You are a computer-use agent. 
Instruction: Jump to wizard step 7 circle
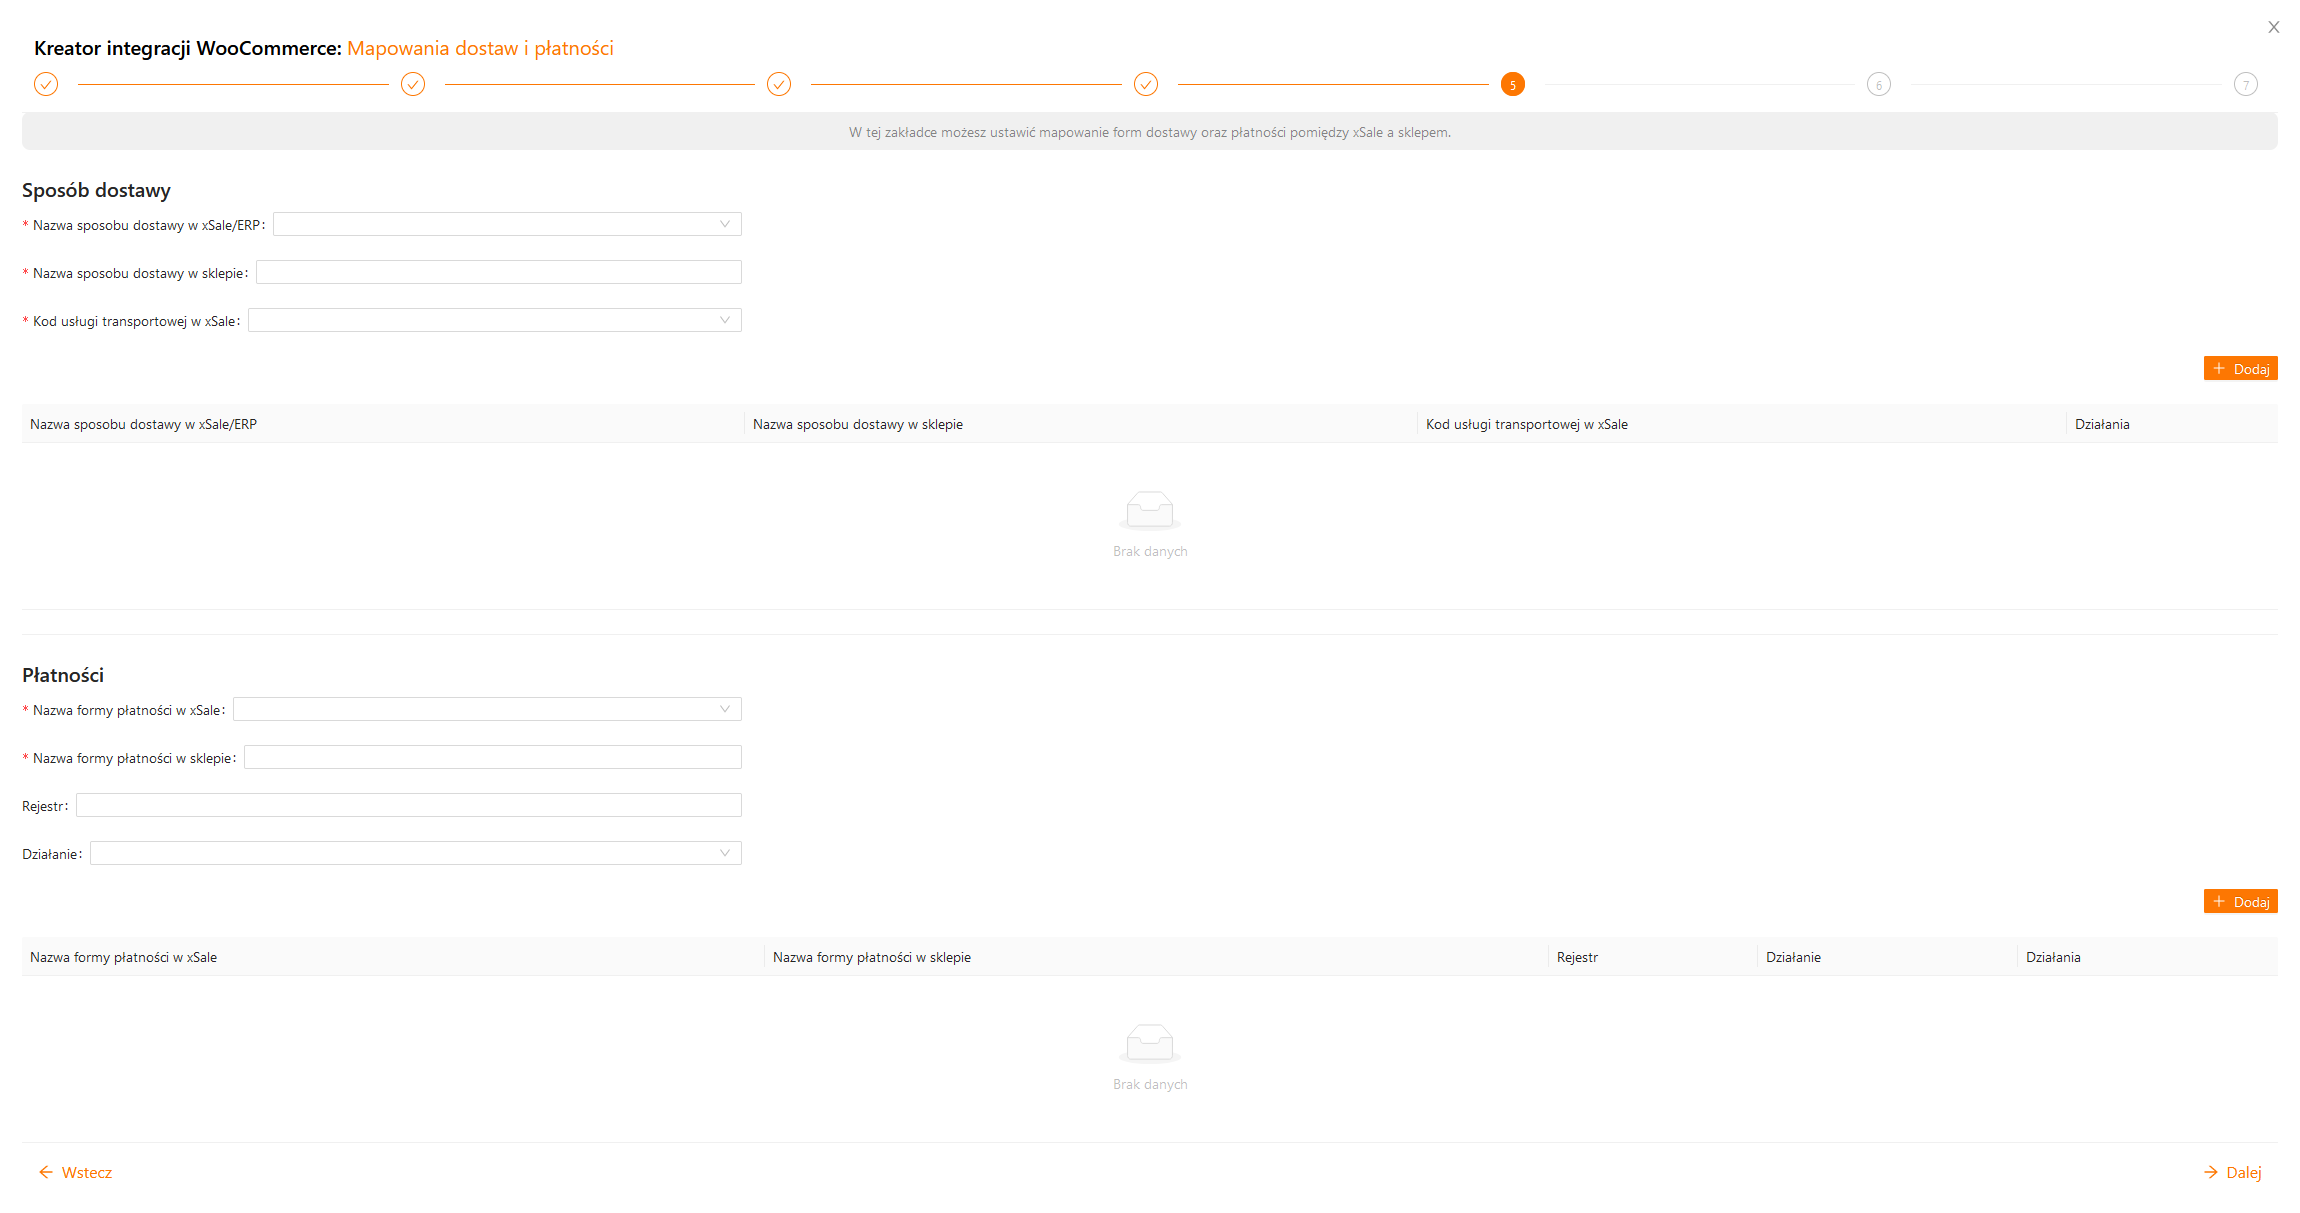point(2245,84)
